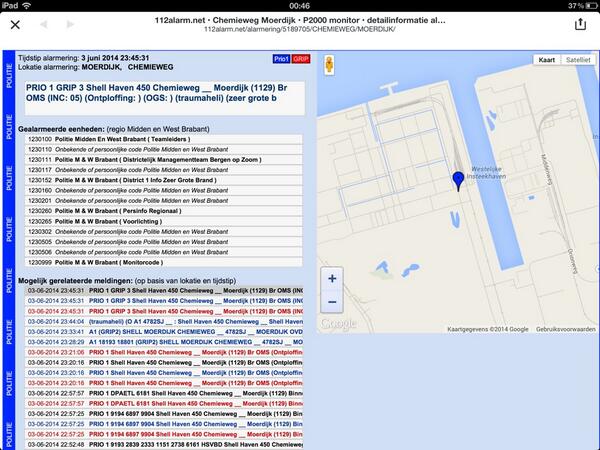Open the blue 23:45:31 PRIO 1 GRIP 3 message

[x=165, y=301]
